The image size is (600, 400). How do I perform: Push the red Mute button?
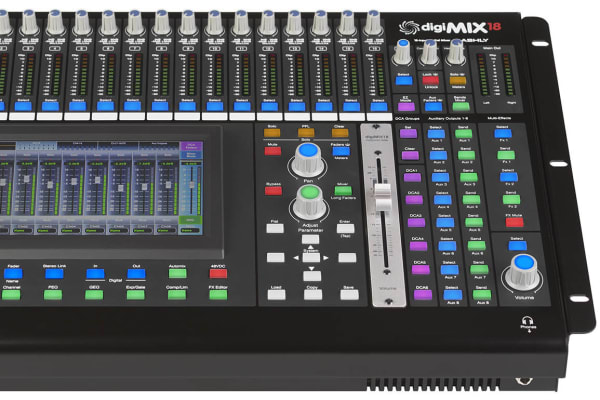tap(273, 151)
